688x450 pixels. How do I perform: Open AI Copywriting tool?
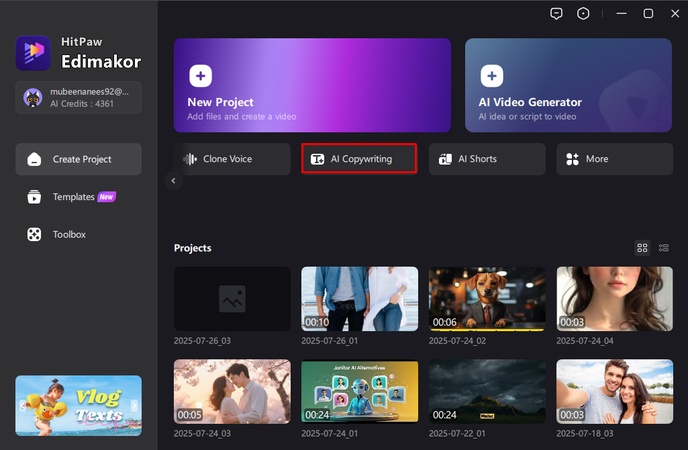359,159
